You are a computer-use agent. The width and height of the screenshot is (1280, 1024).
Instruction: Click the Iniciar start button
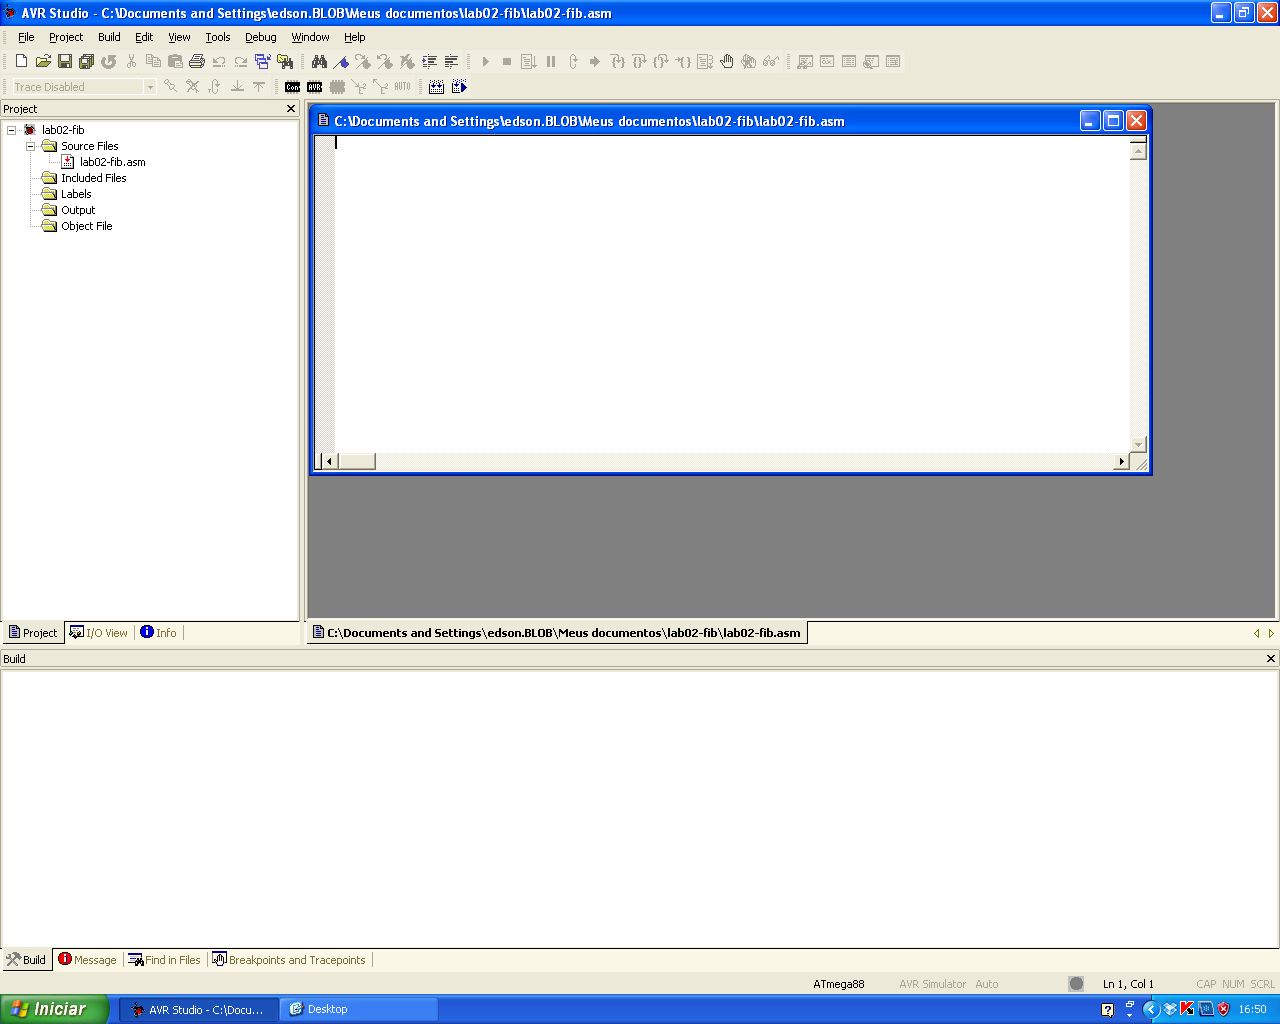[54, 1009]
